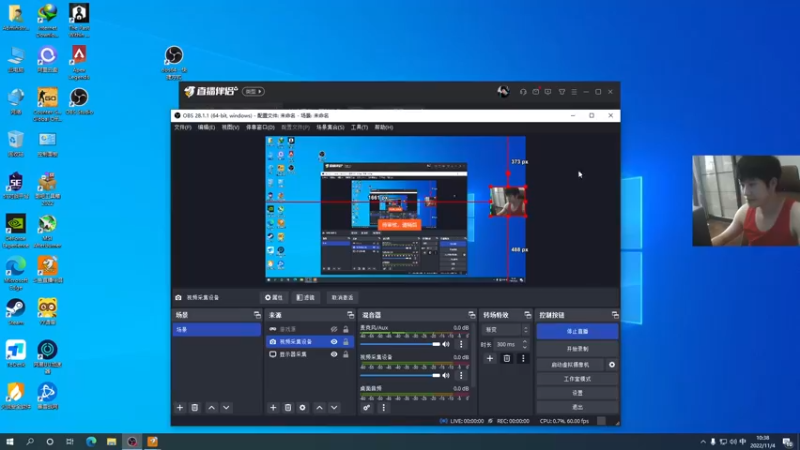Open the 渐变 transition type dropdown
This screenshot has width=800, height=450.
(506, 330)
